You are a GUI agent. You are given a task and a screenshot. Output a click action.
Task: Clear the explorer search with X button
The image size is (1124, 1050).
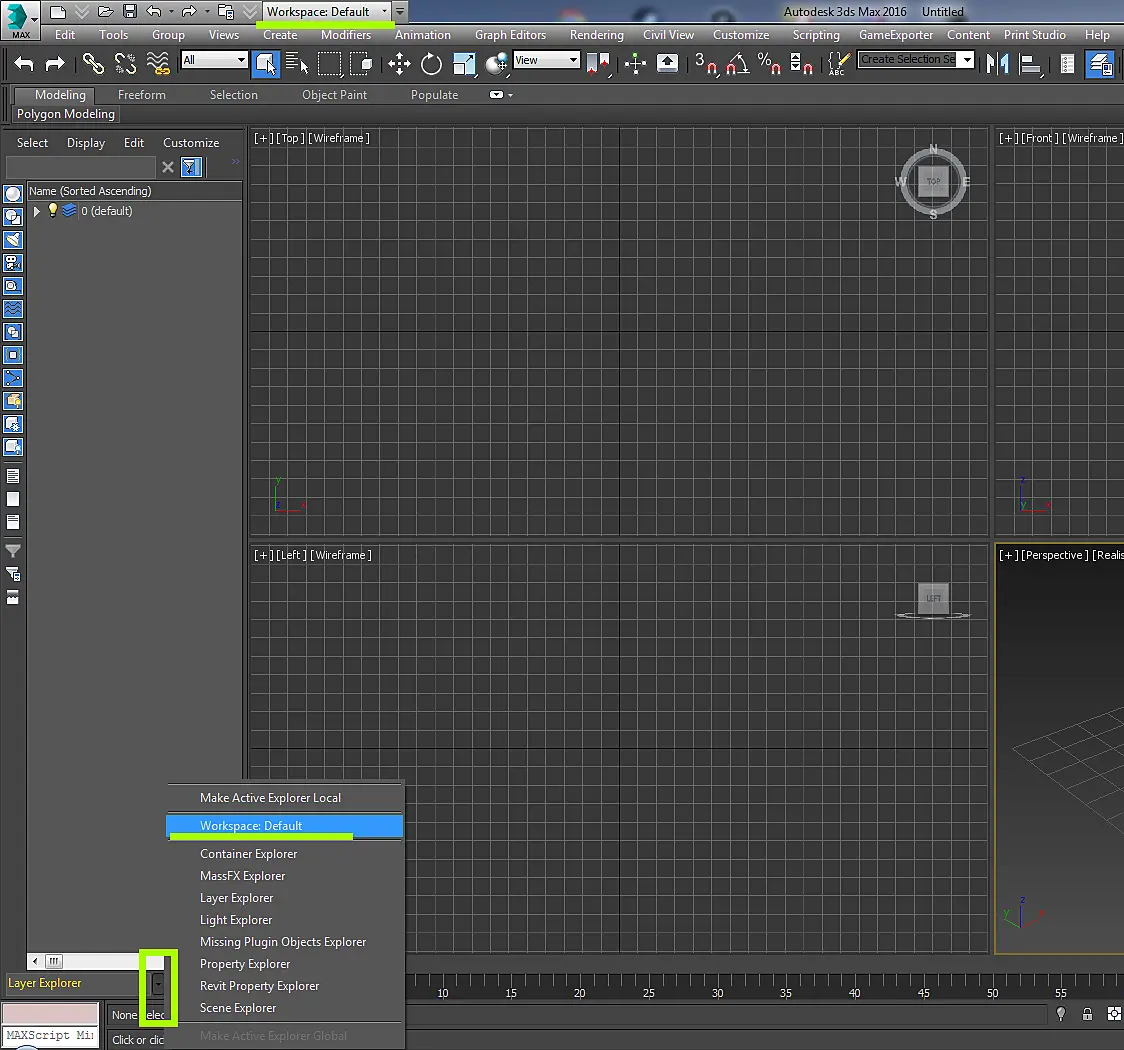[168, 167]
